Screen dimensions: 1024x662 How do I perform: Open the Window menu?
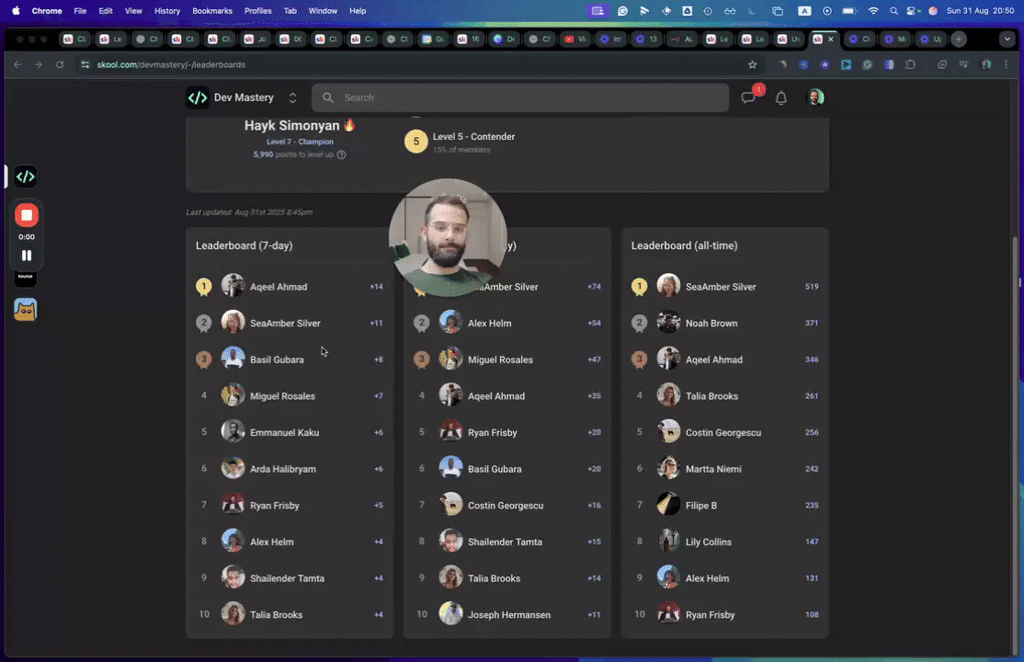(323, 11)
